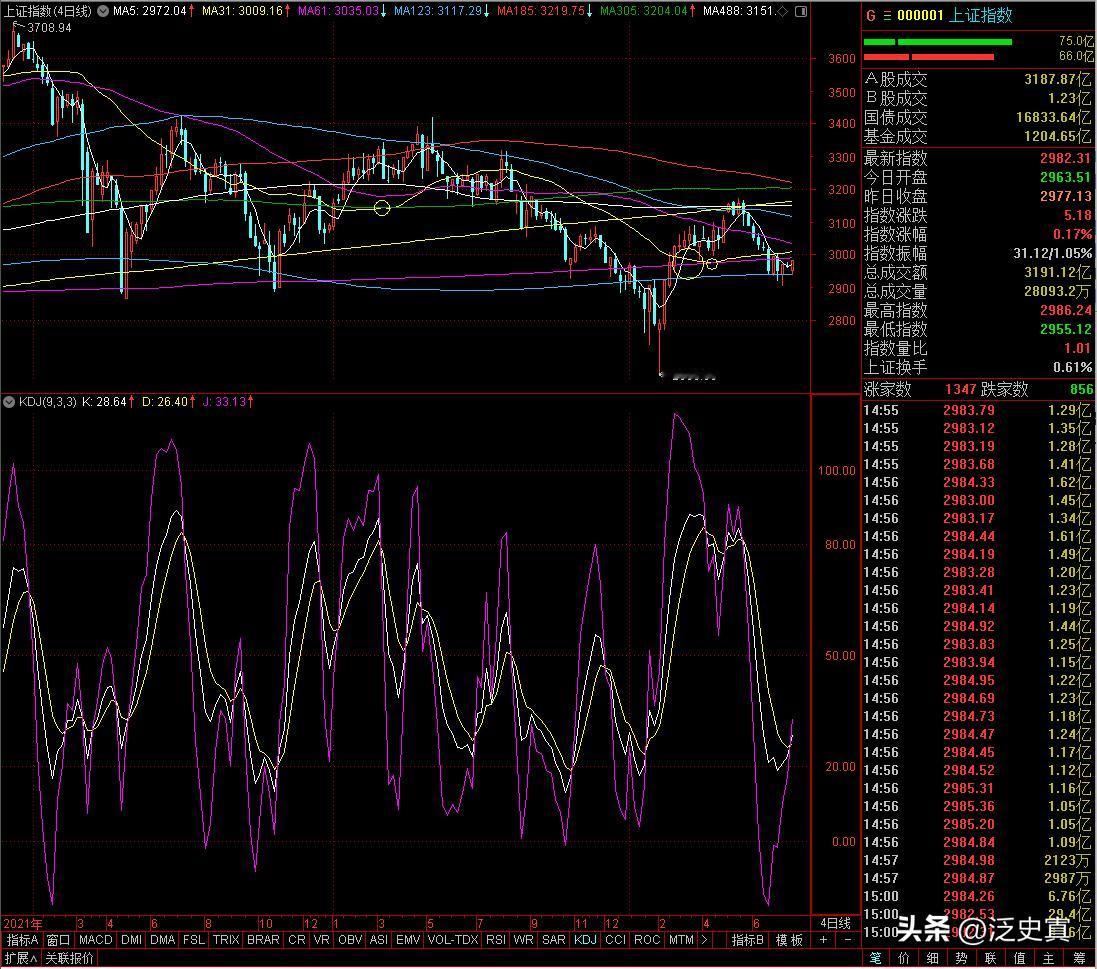The image size is (1097, 969).
Task: Select the 联 tab in bottom-right
Action: [x=990, y=958]
